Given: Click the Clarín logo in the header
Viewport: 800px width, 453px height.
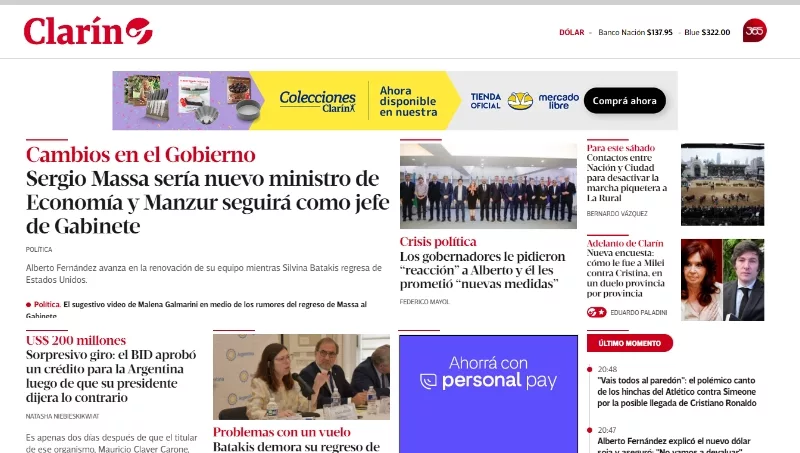Looking at the screenshot, I should click(88, 31).
